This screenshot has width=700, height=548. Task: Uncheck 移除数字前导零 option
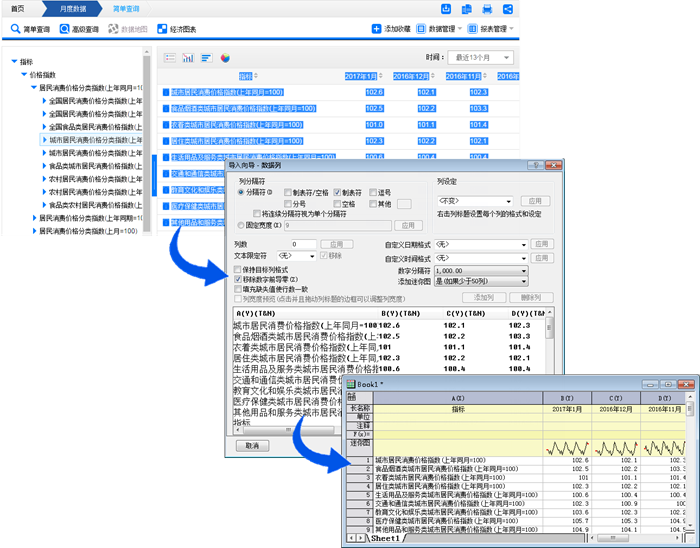[238, 279]
